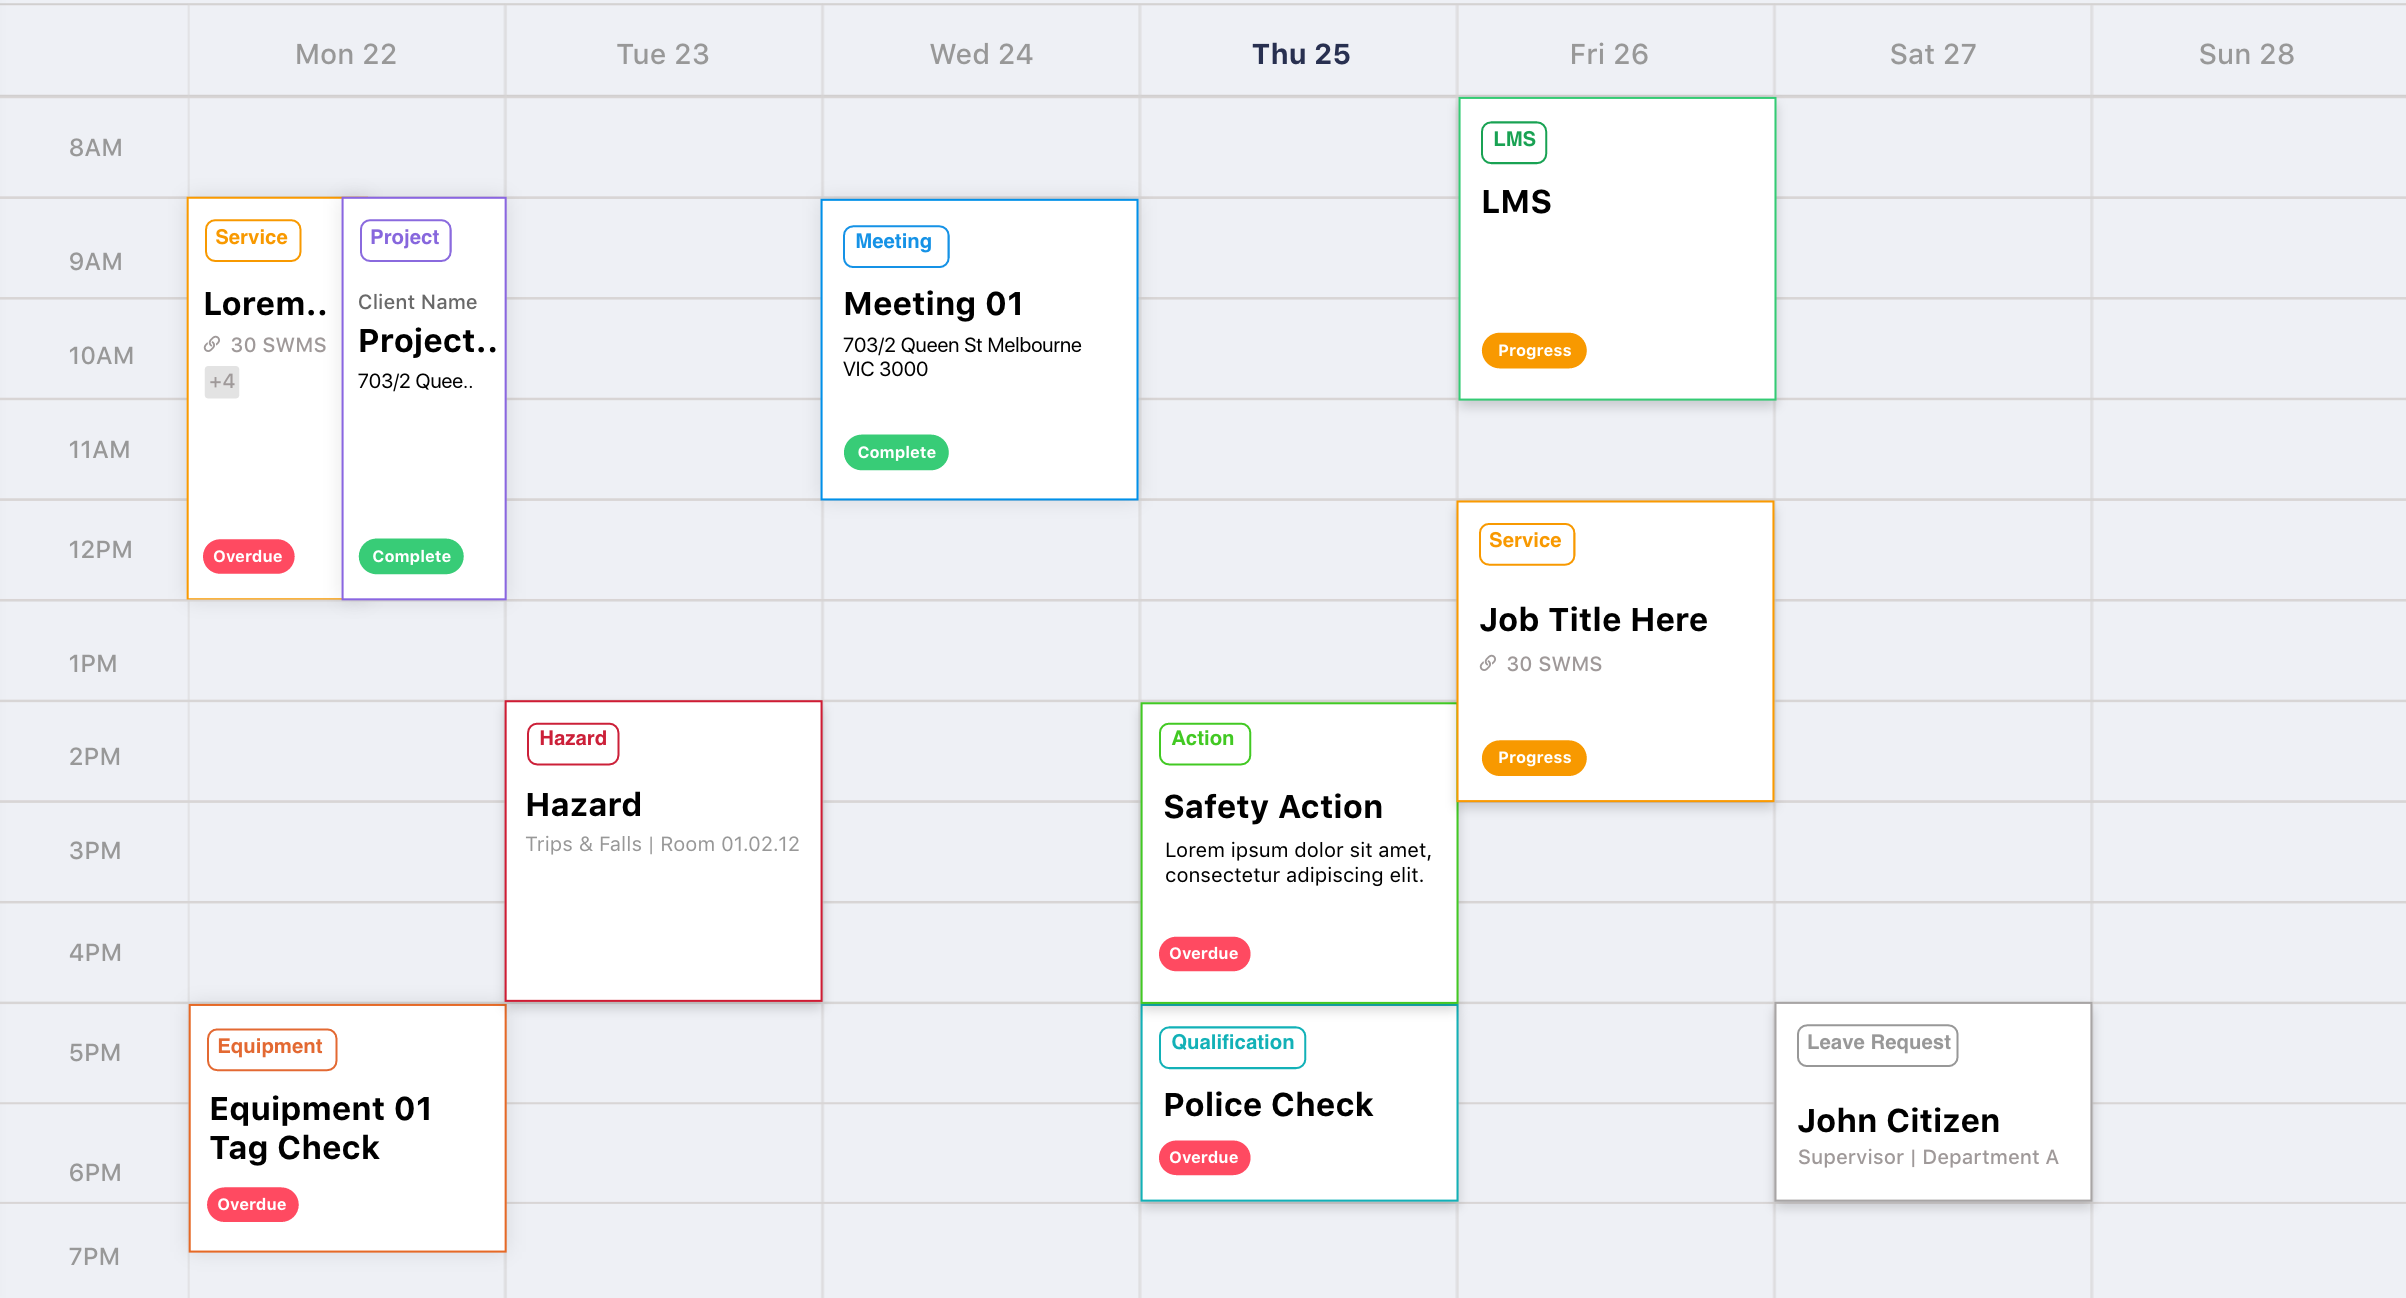Click Overdue badge on Safety Action card
Image resolution: width=2406 pixels, height=1298 pixels.
pyautogui.click(x=1204, y=954)
